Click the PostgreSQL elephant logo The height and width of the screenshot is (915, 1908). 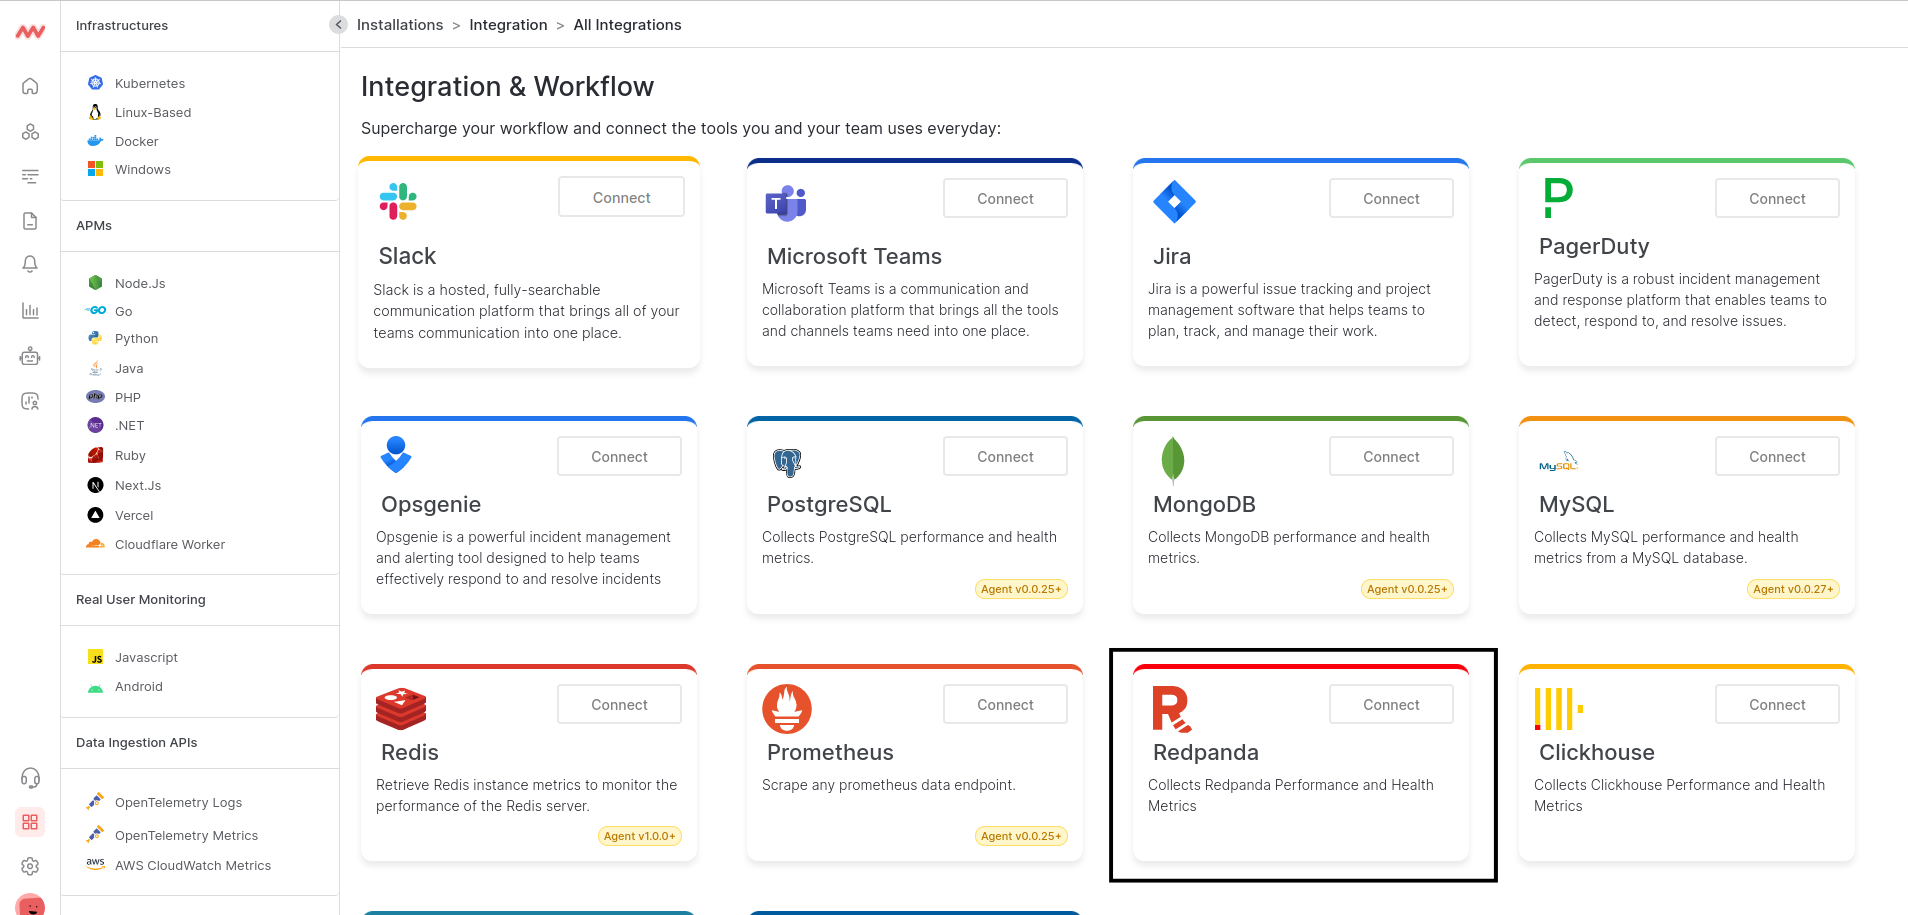[x=787, y=462]
